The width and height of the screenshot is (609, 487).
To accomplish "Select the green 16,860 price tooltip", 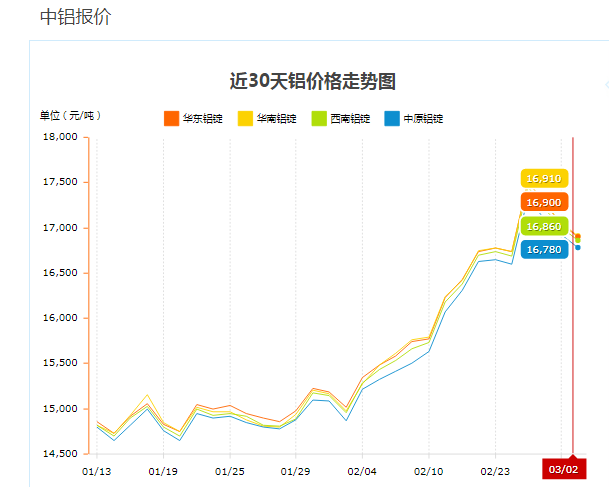I will point(544,226).
